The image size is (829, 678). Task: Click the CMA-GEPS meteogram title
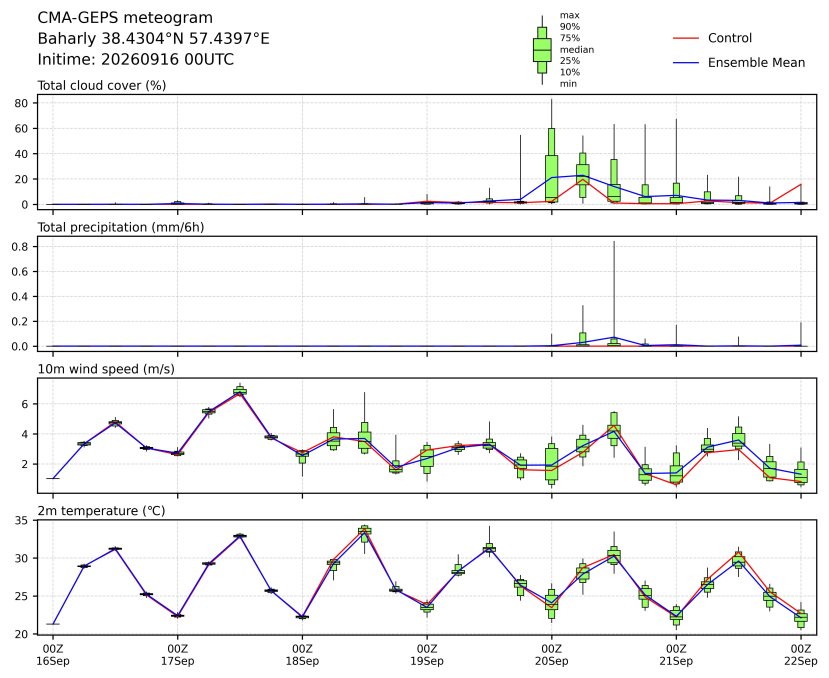point(125,18)
